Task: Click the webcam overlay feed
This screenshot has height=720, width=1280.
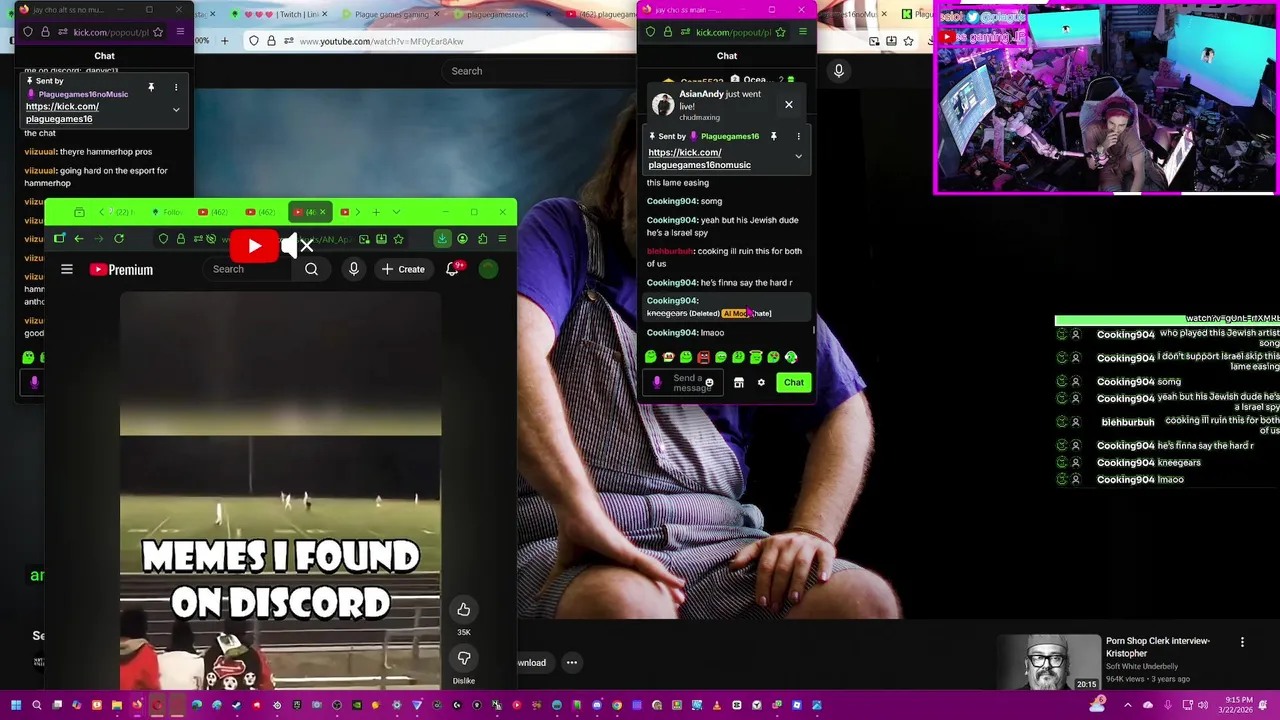Action: [x=1106, y=98]
